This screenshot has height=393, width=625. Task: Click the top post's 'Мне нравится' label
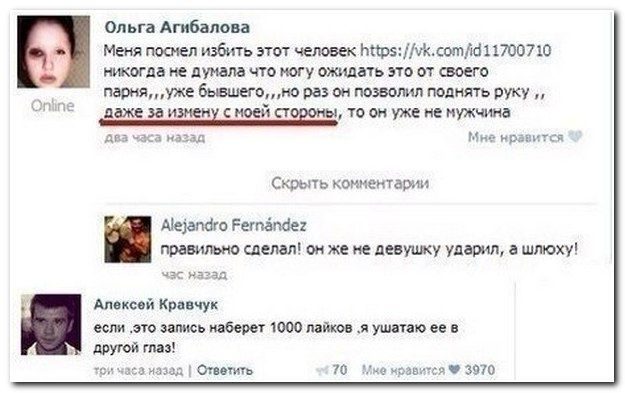pos(516,137)
